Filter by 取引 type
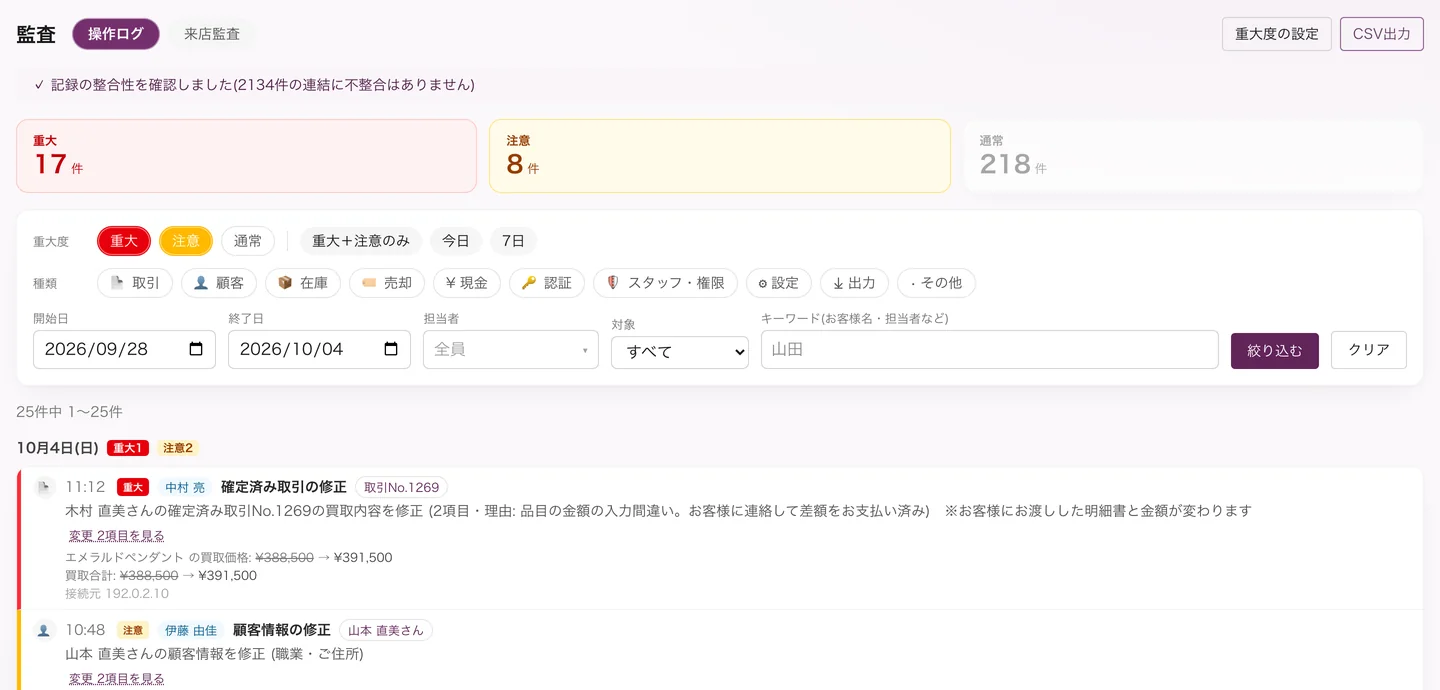Viewport: 1440px width, 690px height. [135, 283]
